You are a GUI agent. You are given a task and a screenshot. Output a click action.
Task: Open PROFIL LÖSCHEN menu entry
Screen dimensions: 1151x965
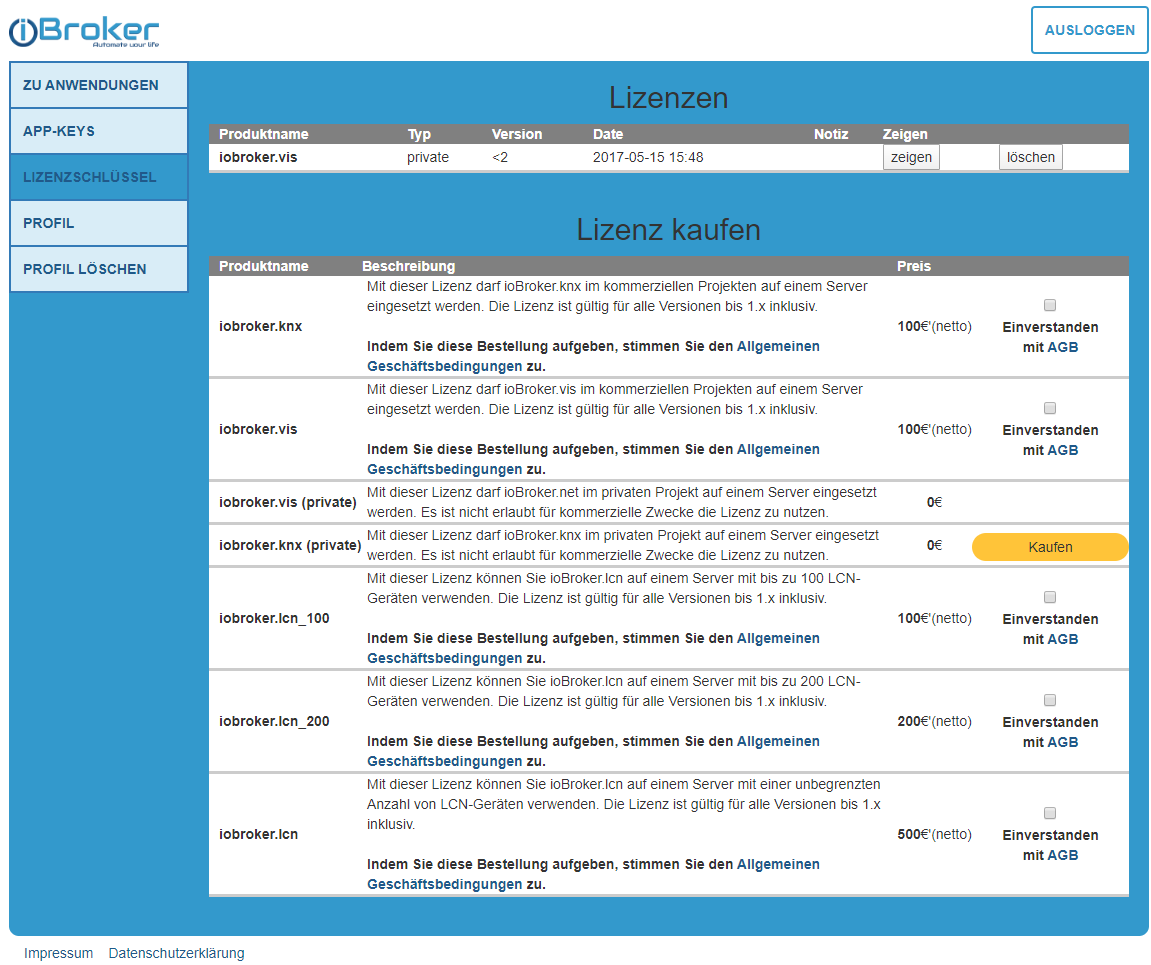tap(98, 269)
